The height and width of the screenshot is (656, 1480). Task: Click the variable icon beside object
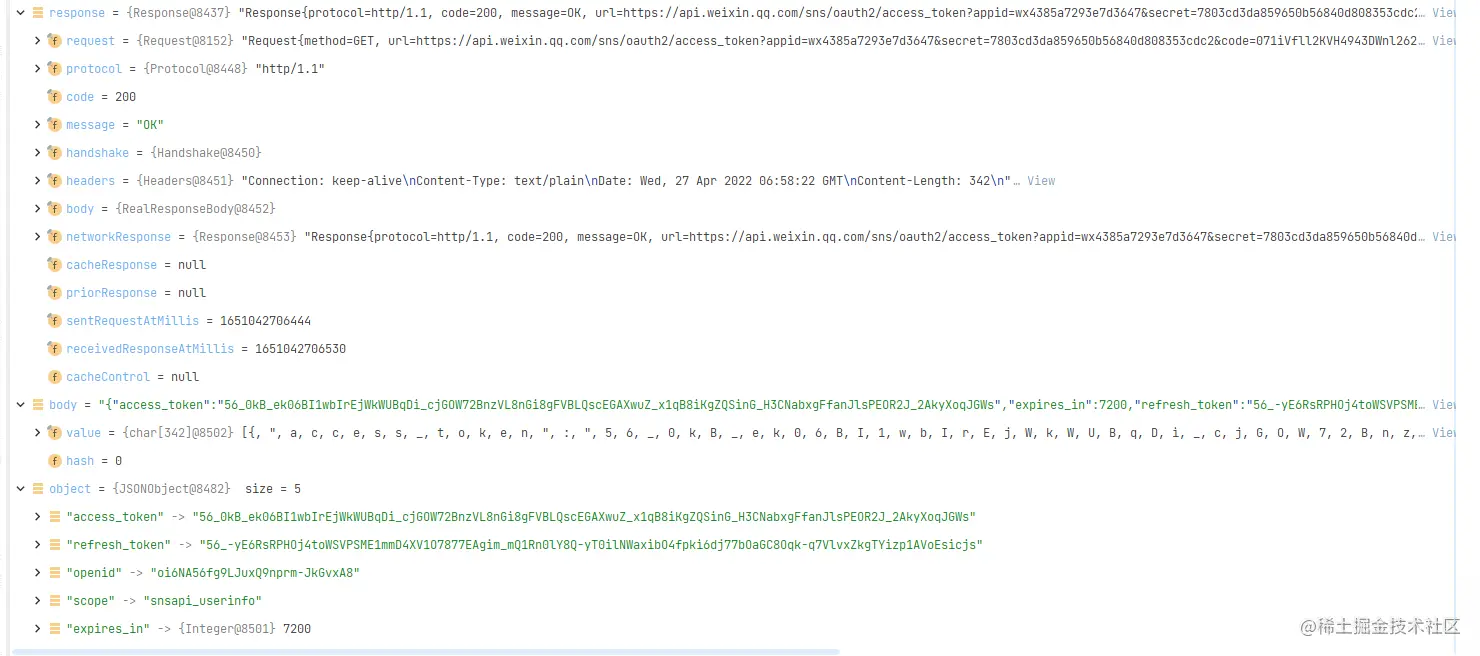[x=37, y=489]
